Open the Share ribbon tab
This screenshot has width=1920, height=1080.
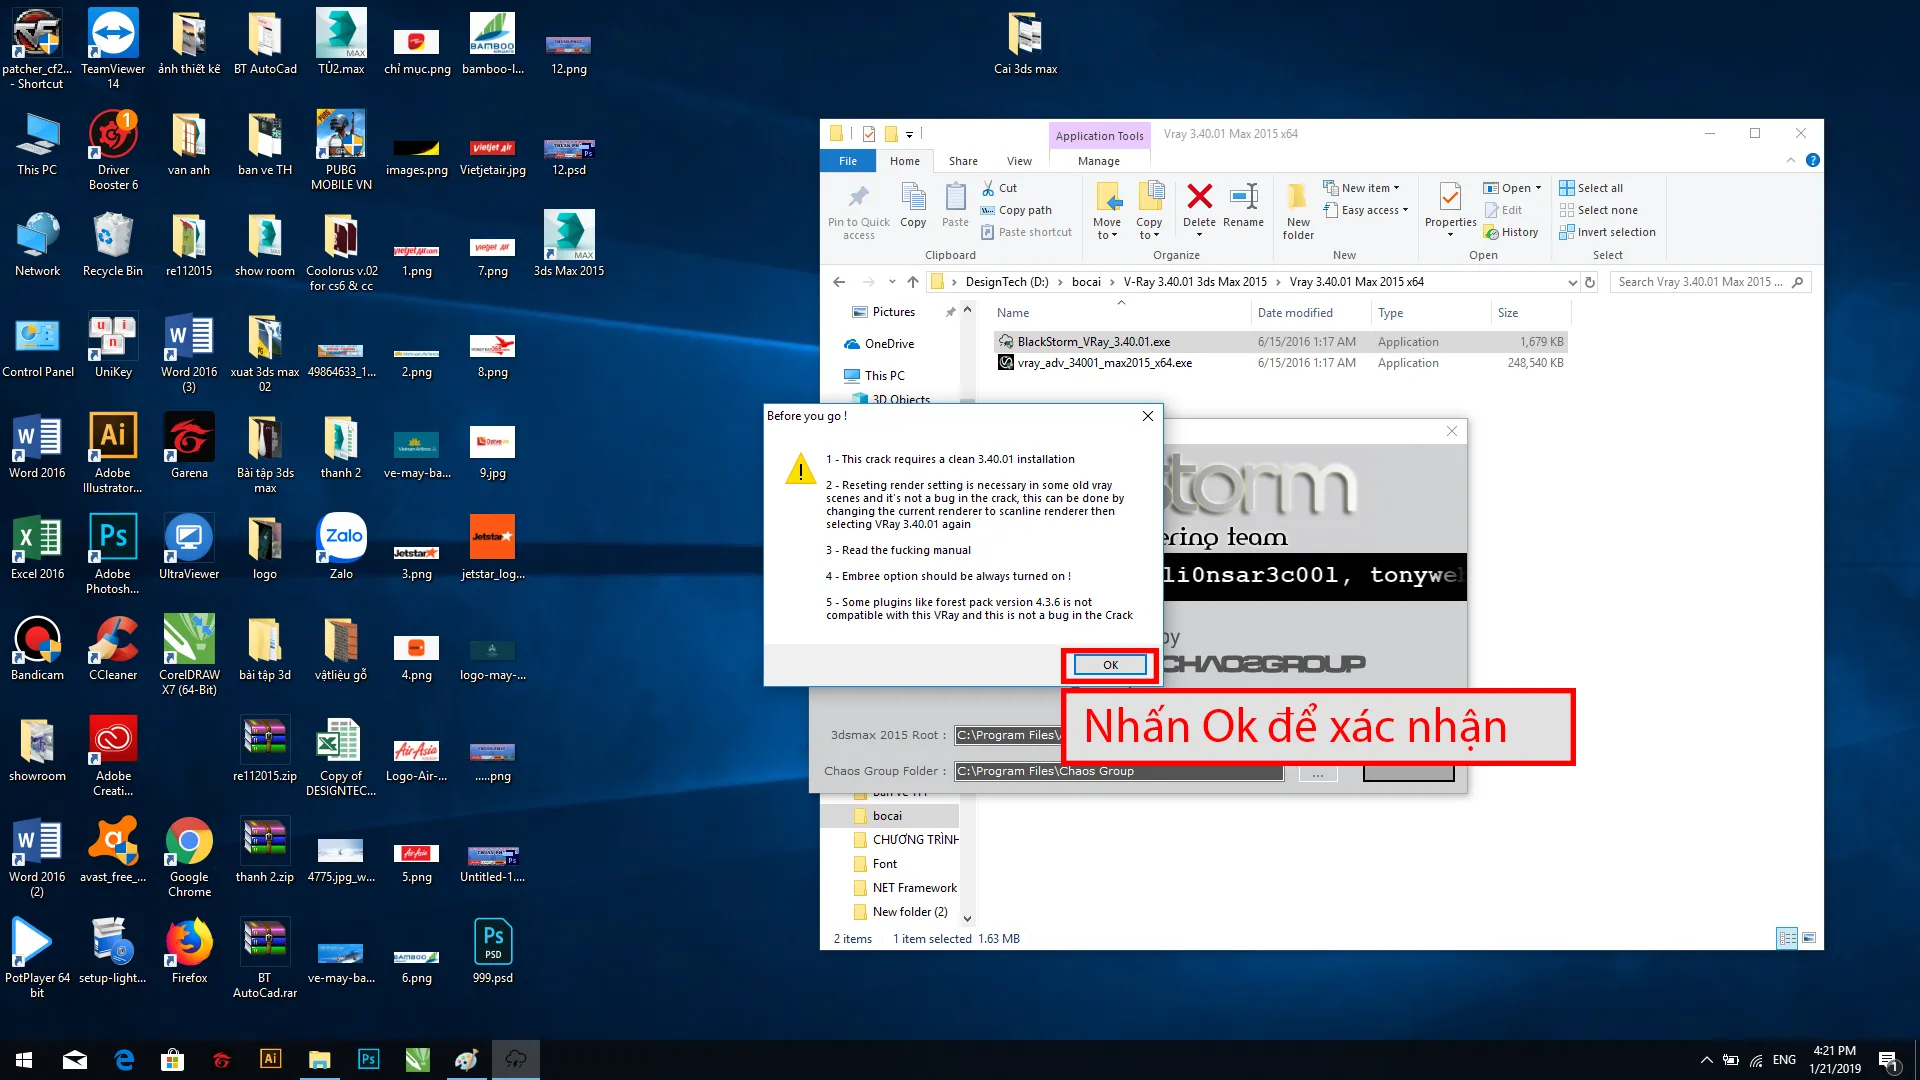point(963,161)
